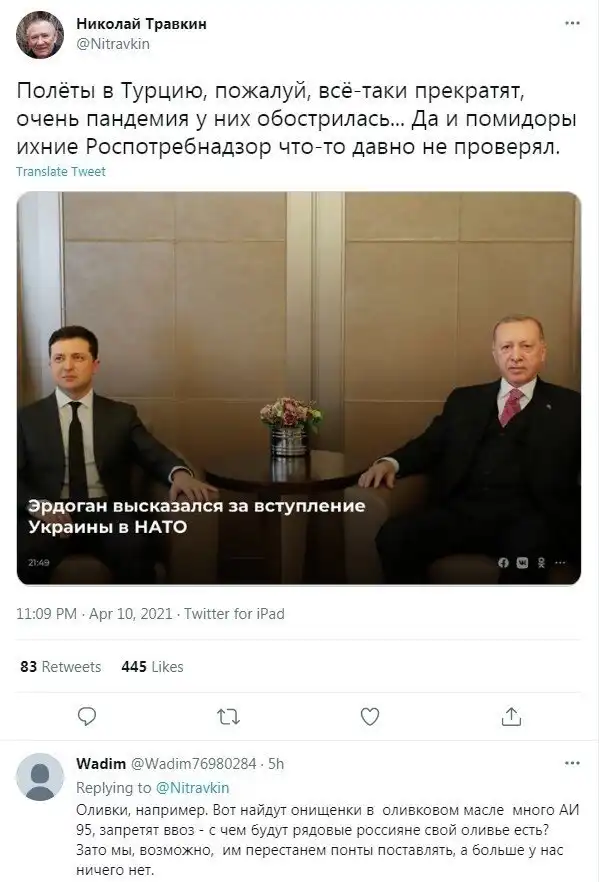599x882 pixels.
Task: Open the tweet's three-dot more menu
Action: [572, 24]
